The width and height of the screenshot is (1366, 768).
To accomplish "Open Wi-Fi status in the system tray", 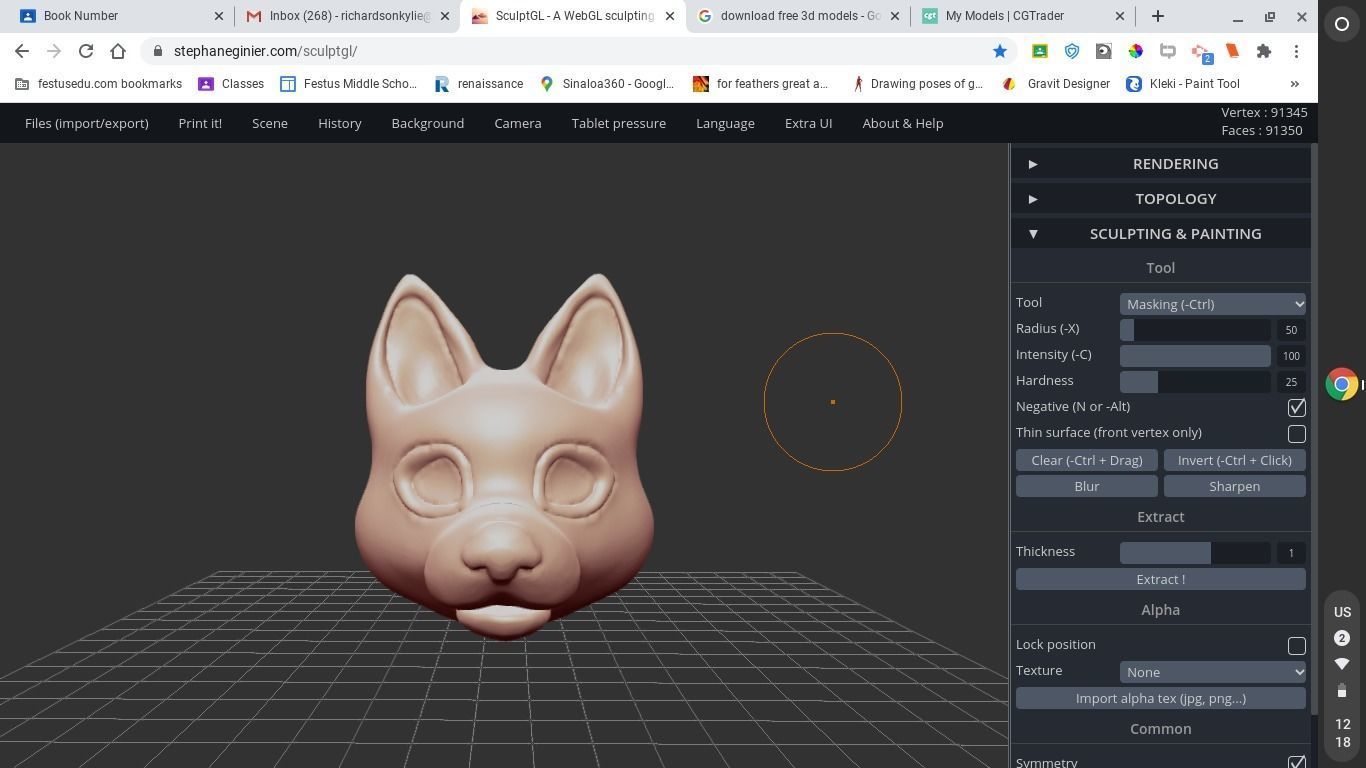I will [1342, 664].
